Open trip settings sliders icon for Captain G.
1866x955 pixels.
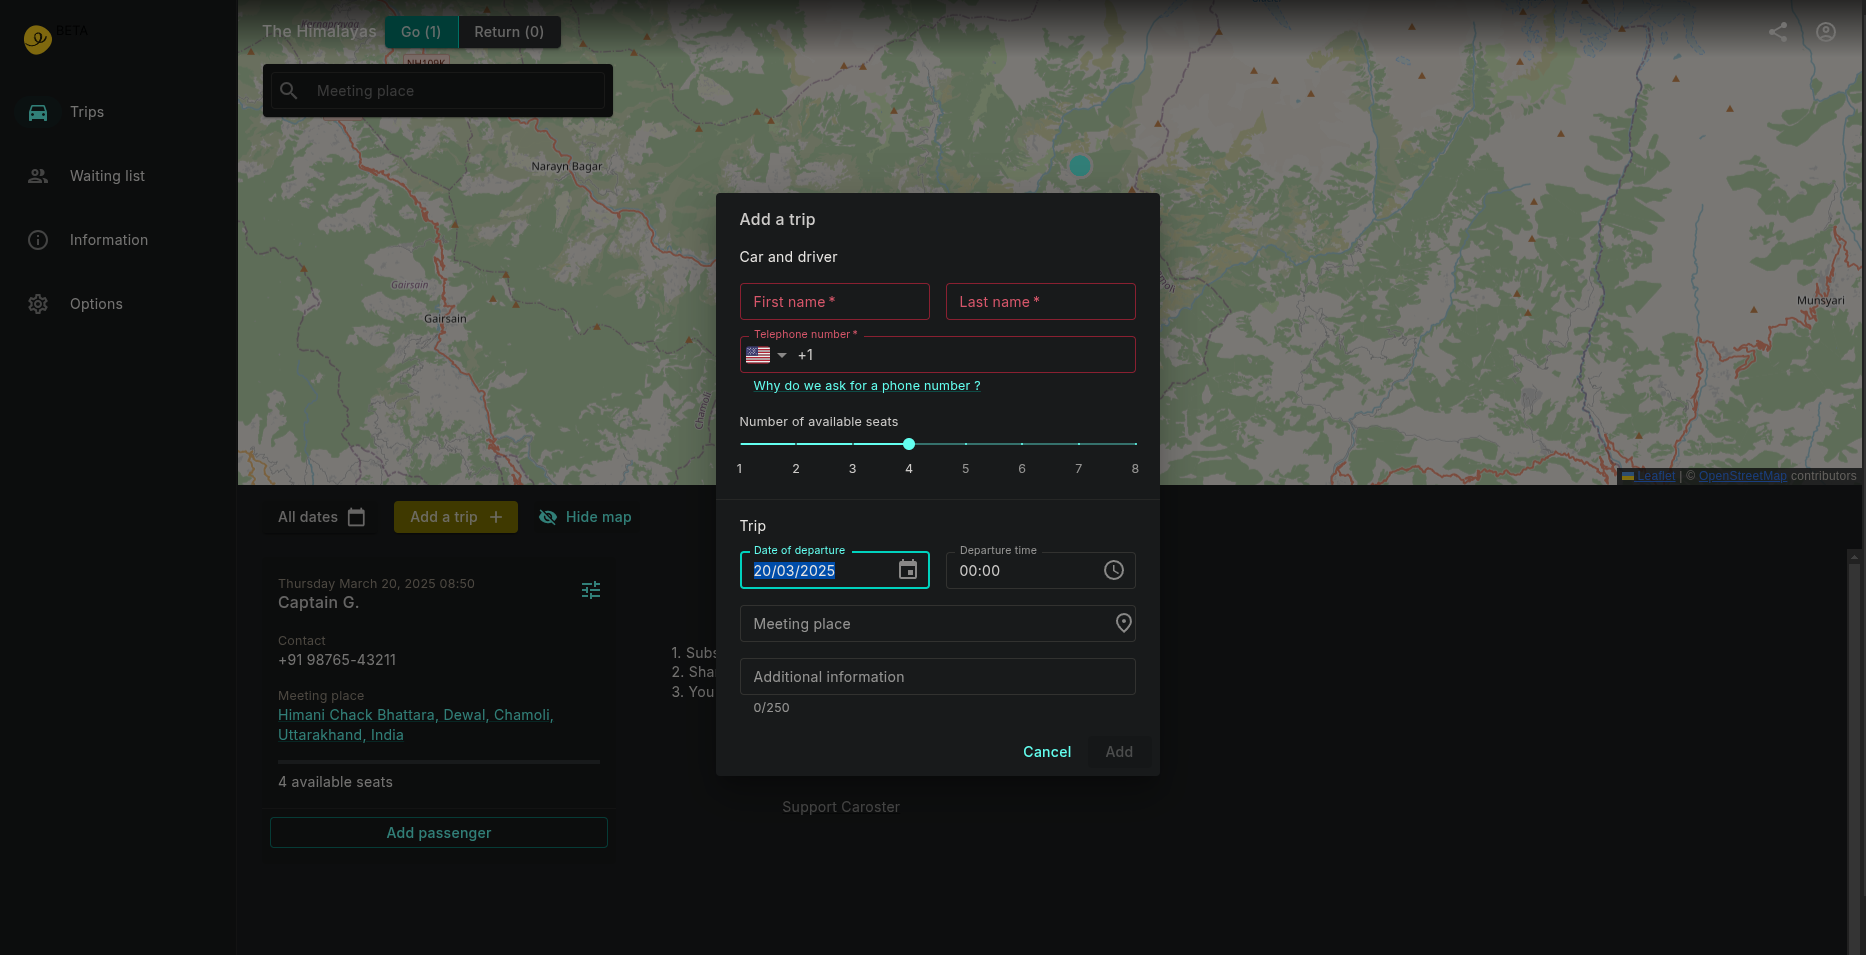click(x=591, y=590)
